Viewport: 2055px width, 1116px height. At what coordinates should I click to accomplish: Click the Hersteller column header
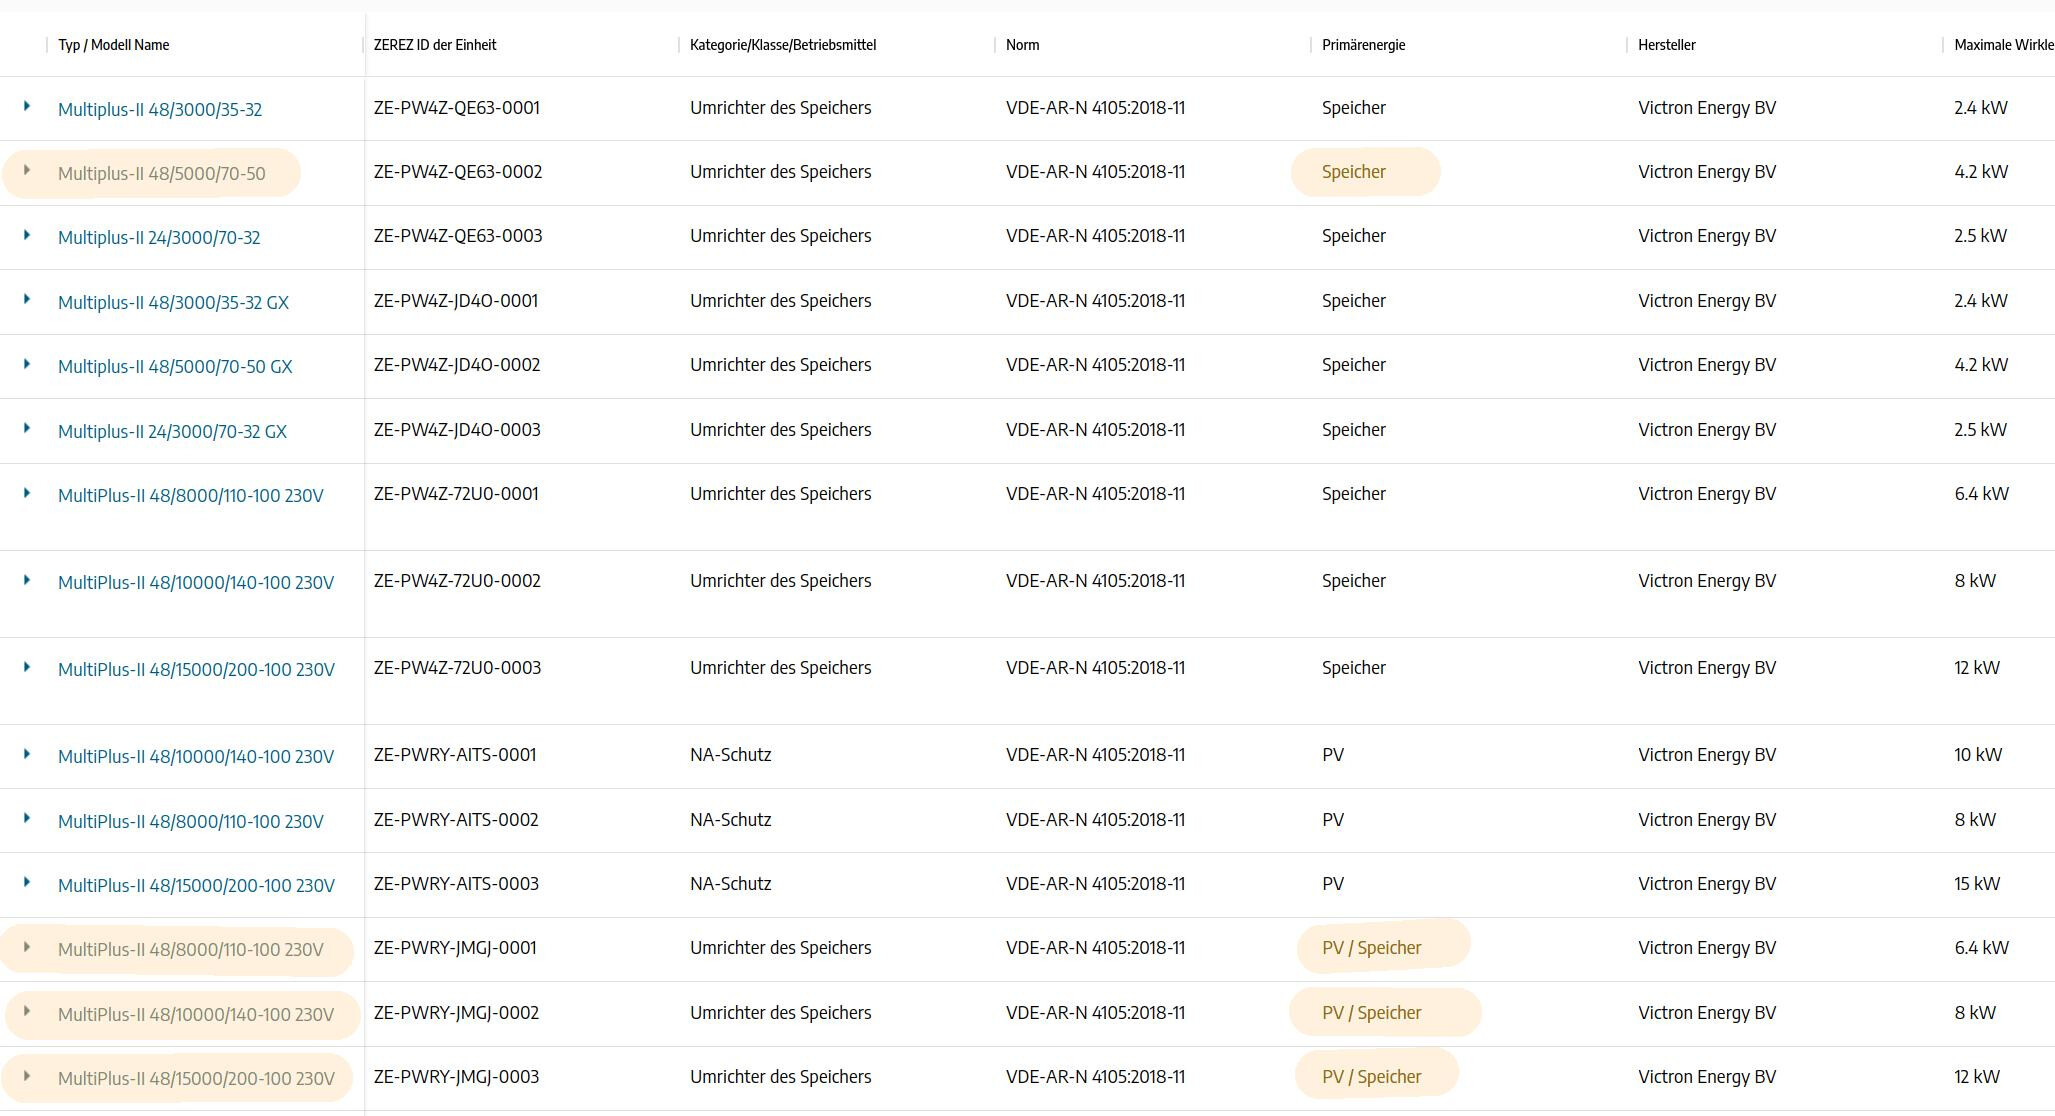coord(1666,45)
